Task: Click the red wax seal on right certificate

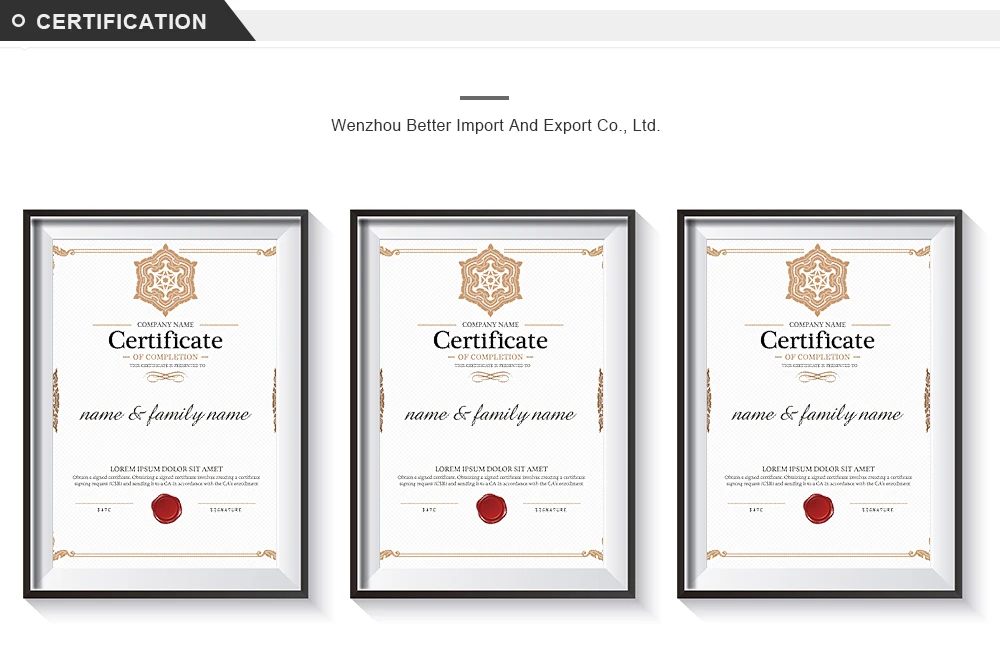Action: 818,509
